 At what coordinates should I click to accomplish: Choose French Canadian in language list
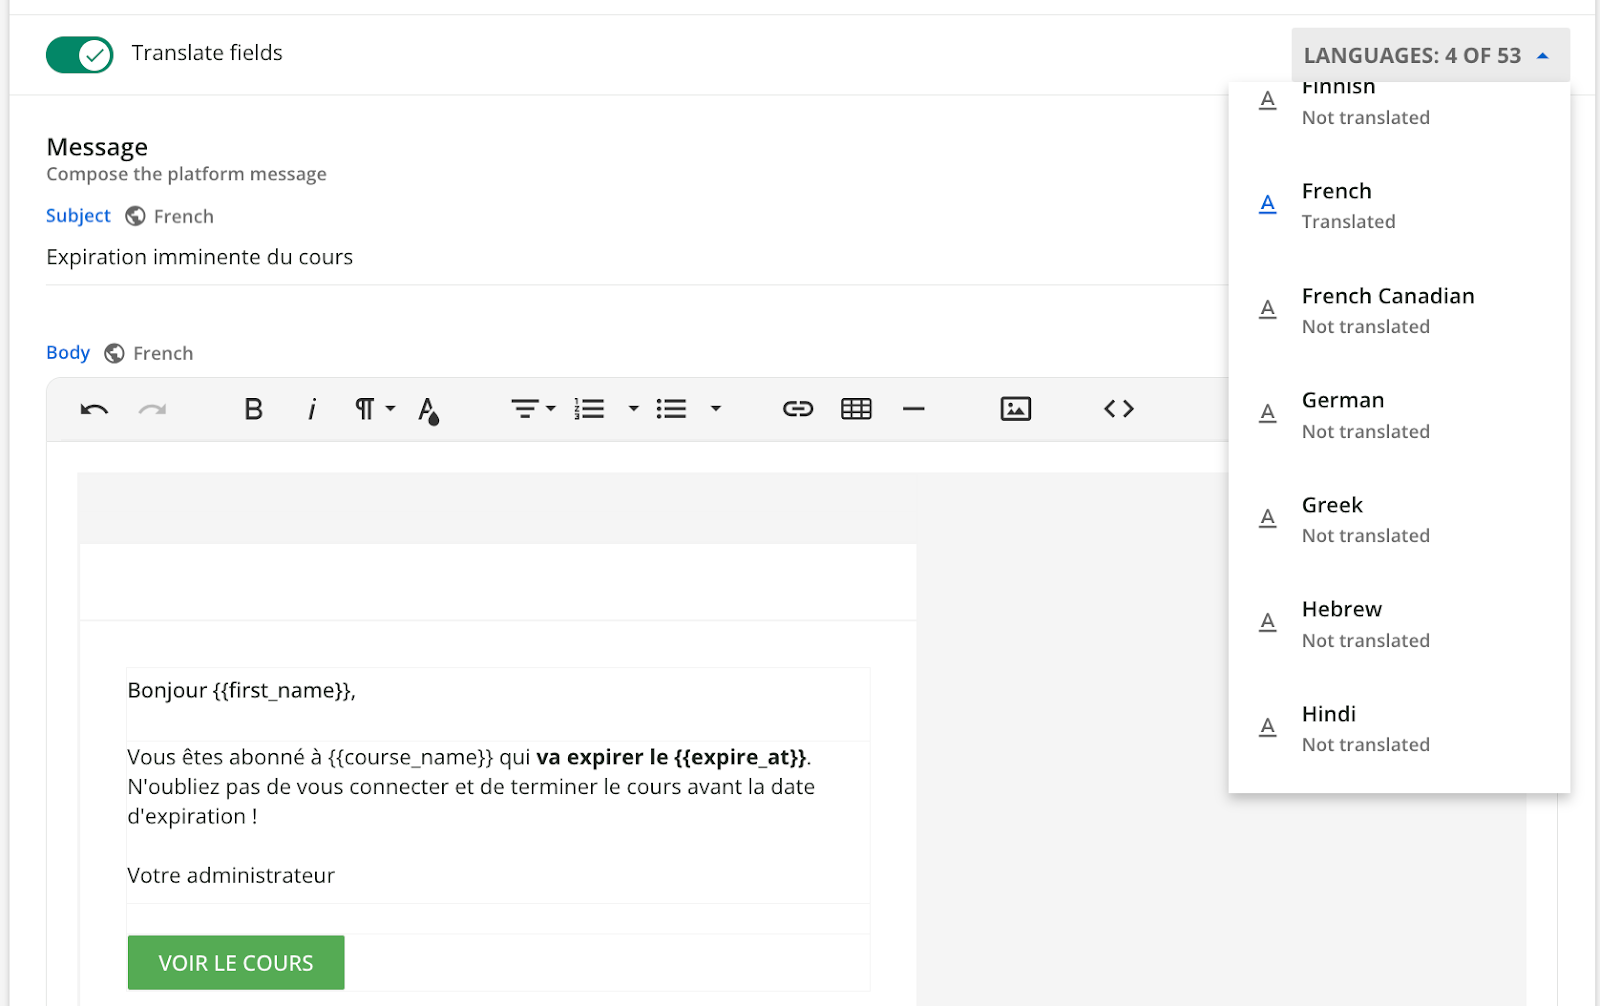pos(1387,310)
